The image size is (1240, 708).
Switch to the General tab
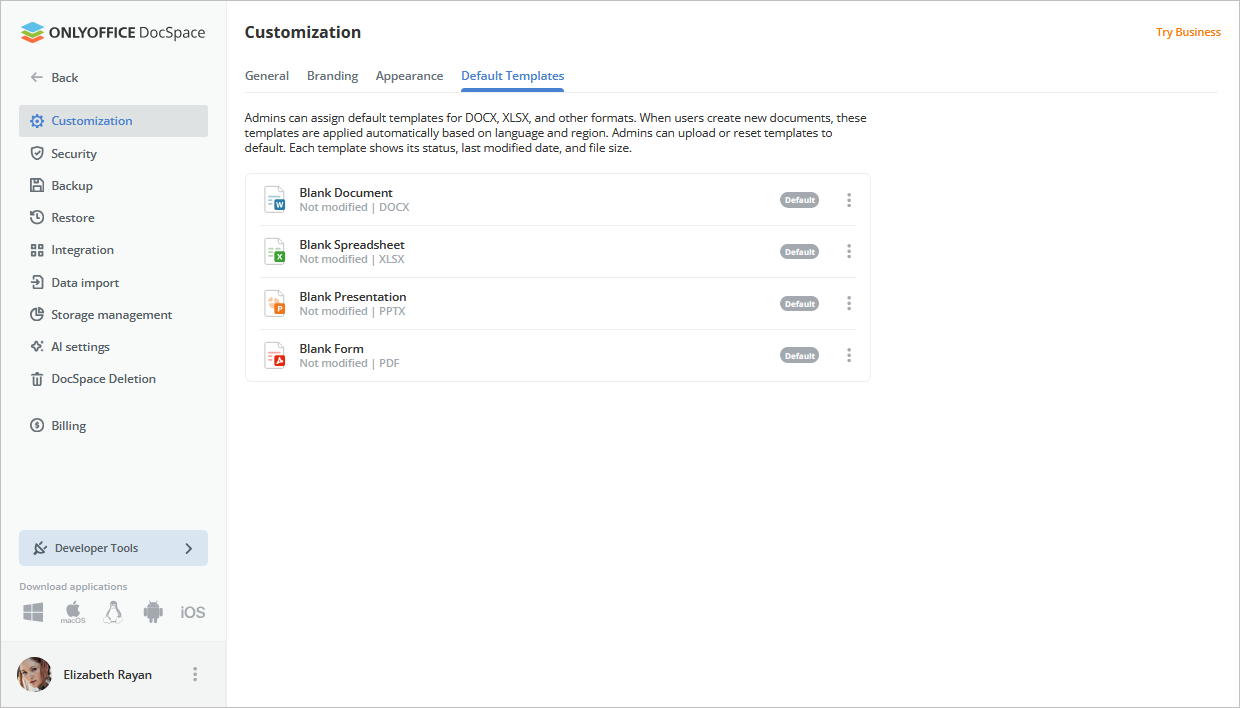(x=267, y=76)
